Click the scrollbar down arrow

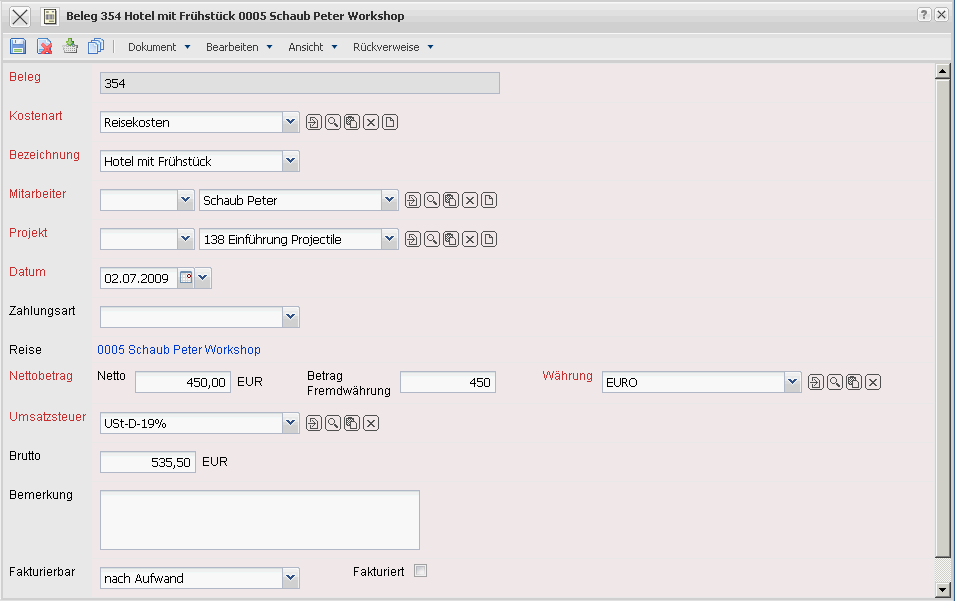943,589
